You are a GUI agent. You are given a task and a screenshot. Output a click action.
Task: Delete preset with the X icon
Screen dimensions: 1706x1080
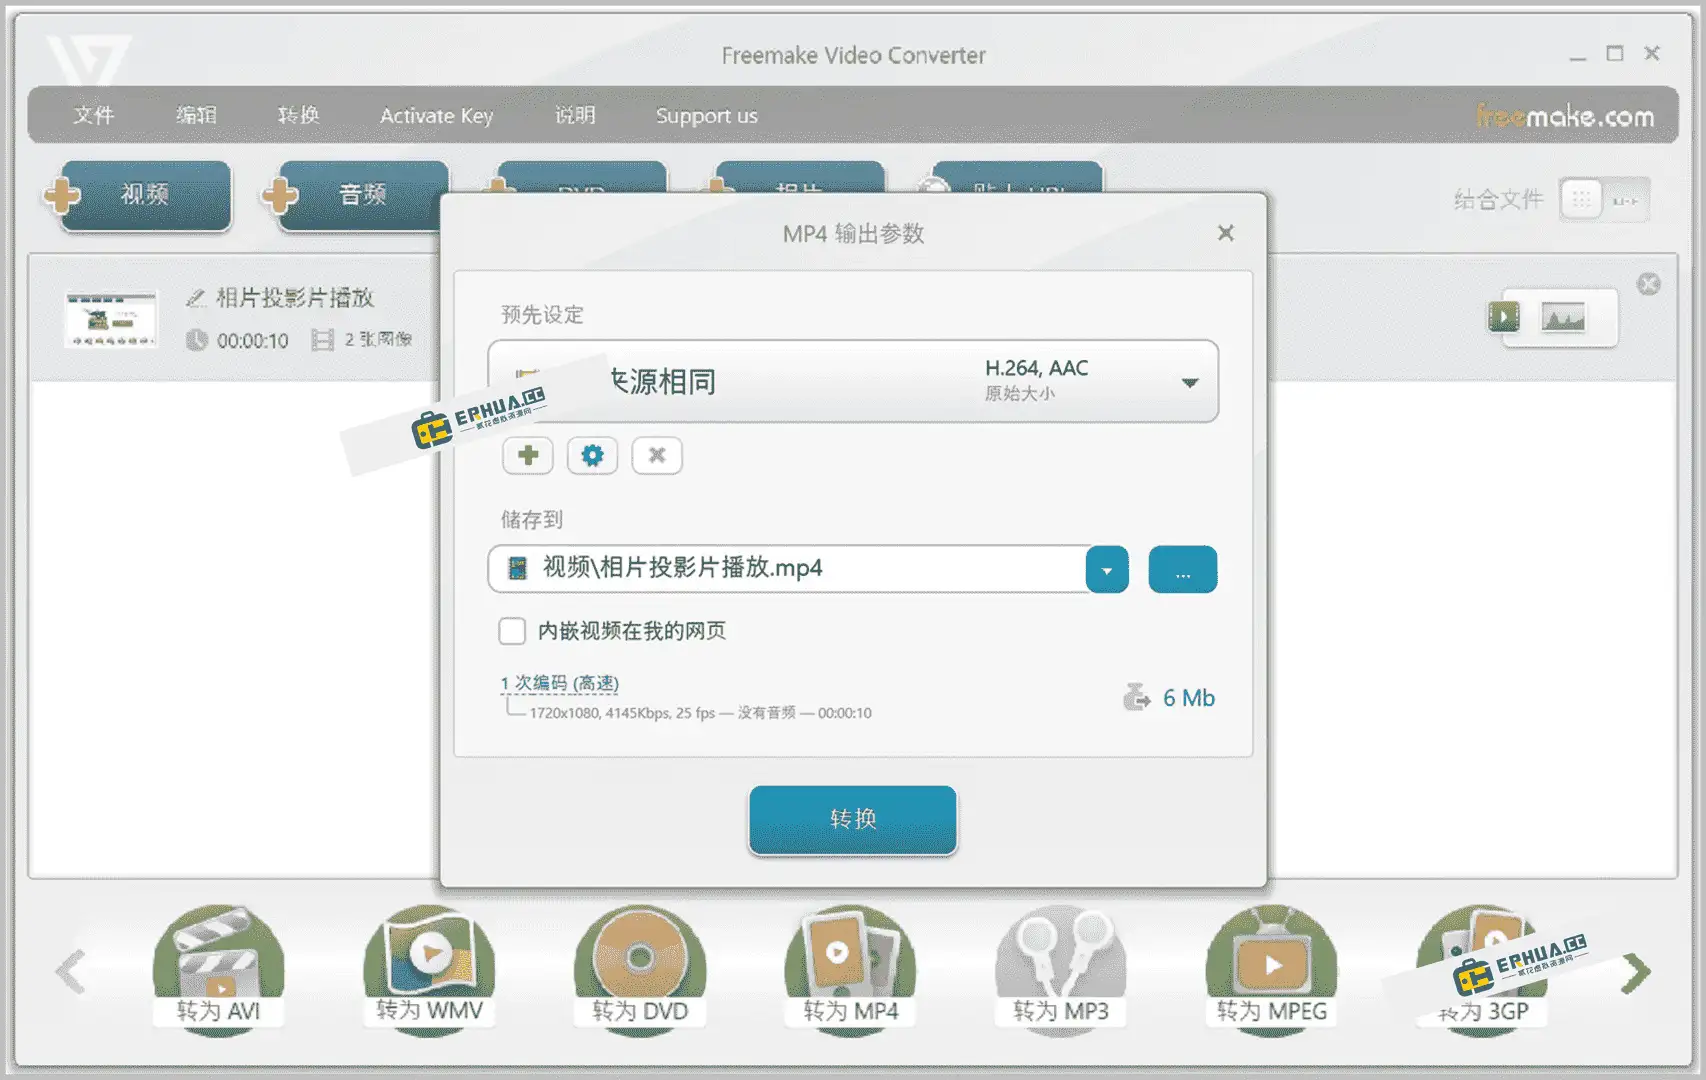click(657, 456)
